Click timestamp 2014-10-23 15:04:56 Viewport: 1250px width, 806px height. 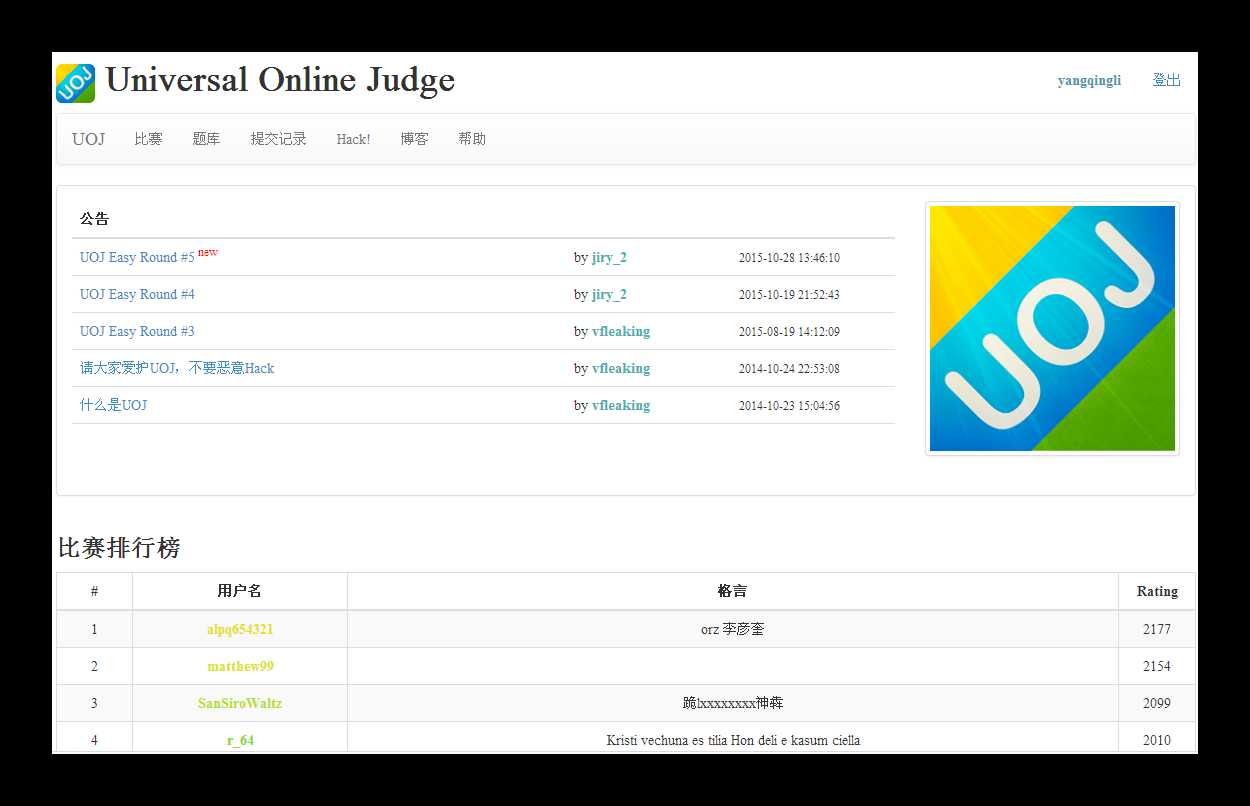[789, 406]
